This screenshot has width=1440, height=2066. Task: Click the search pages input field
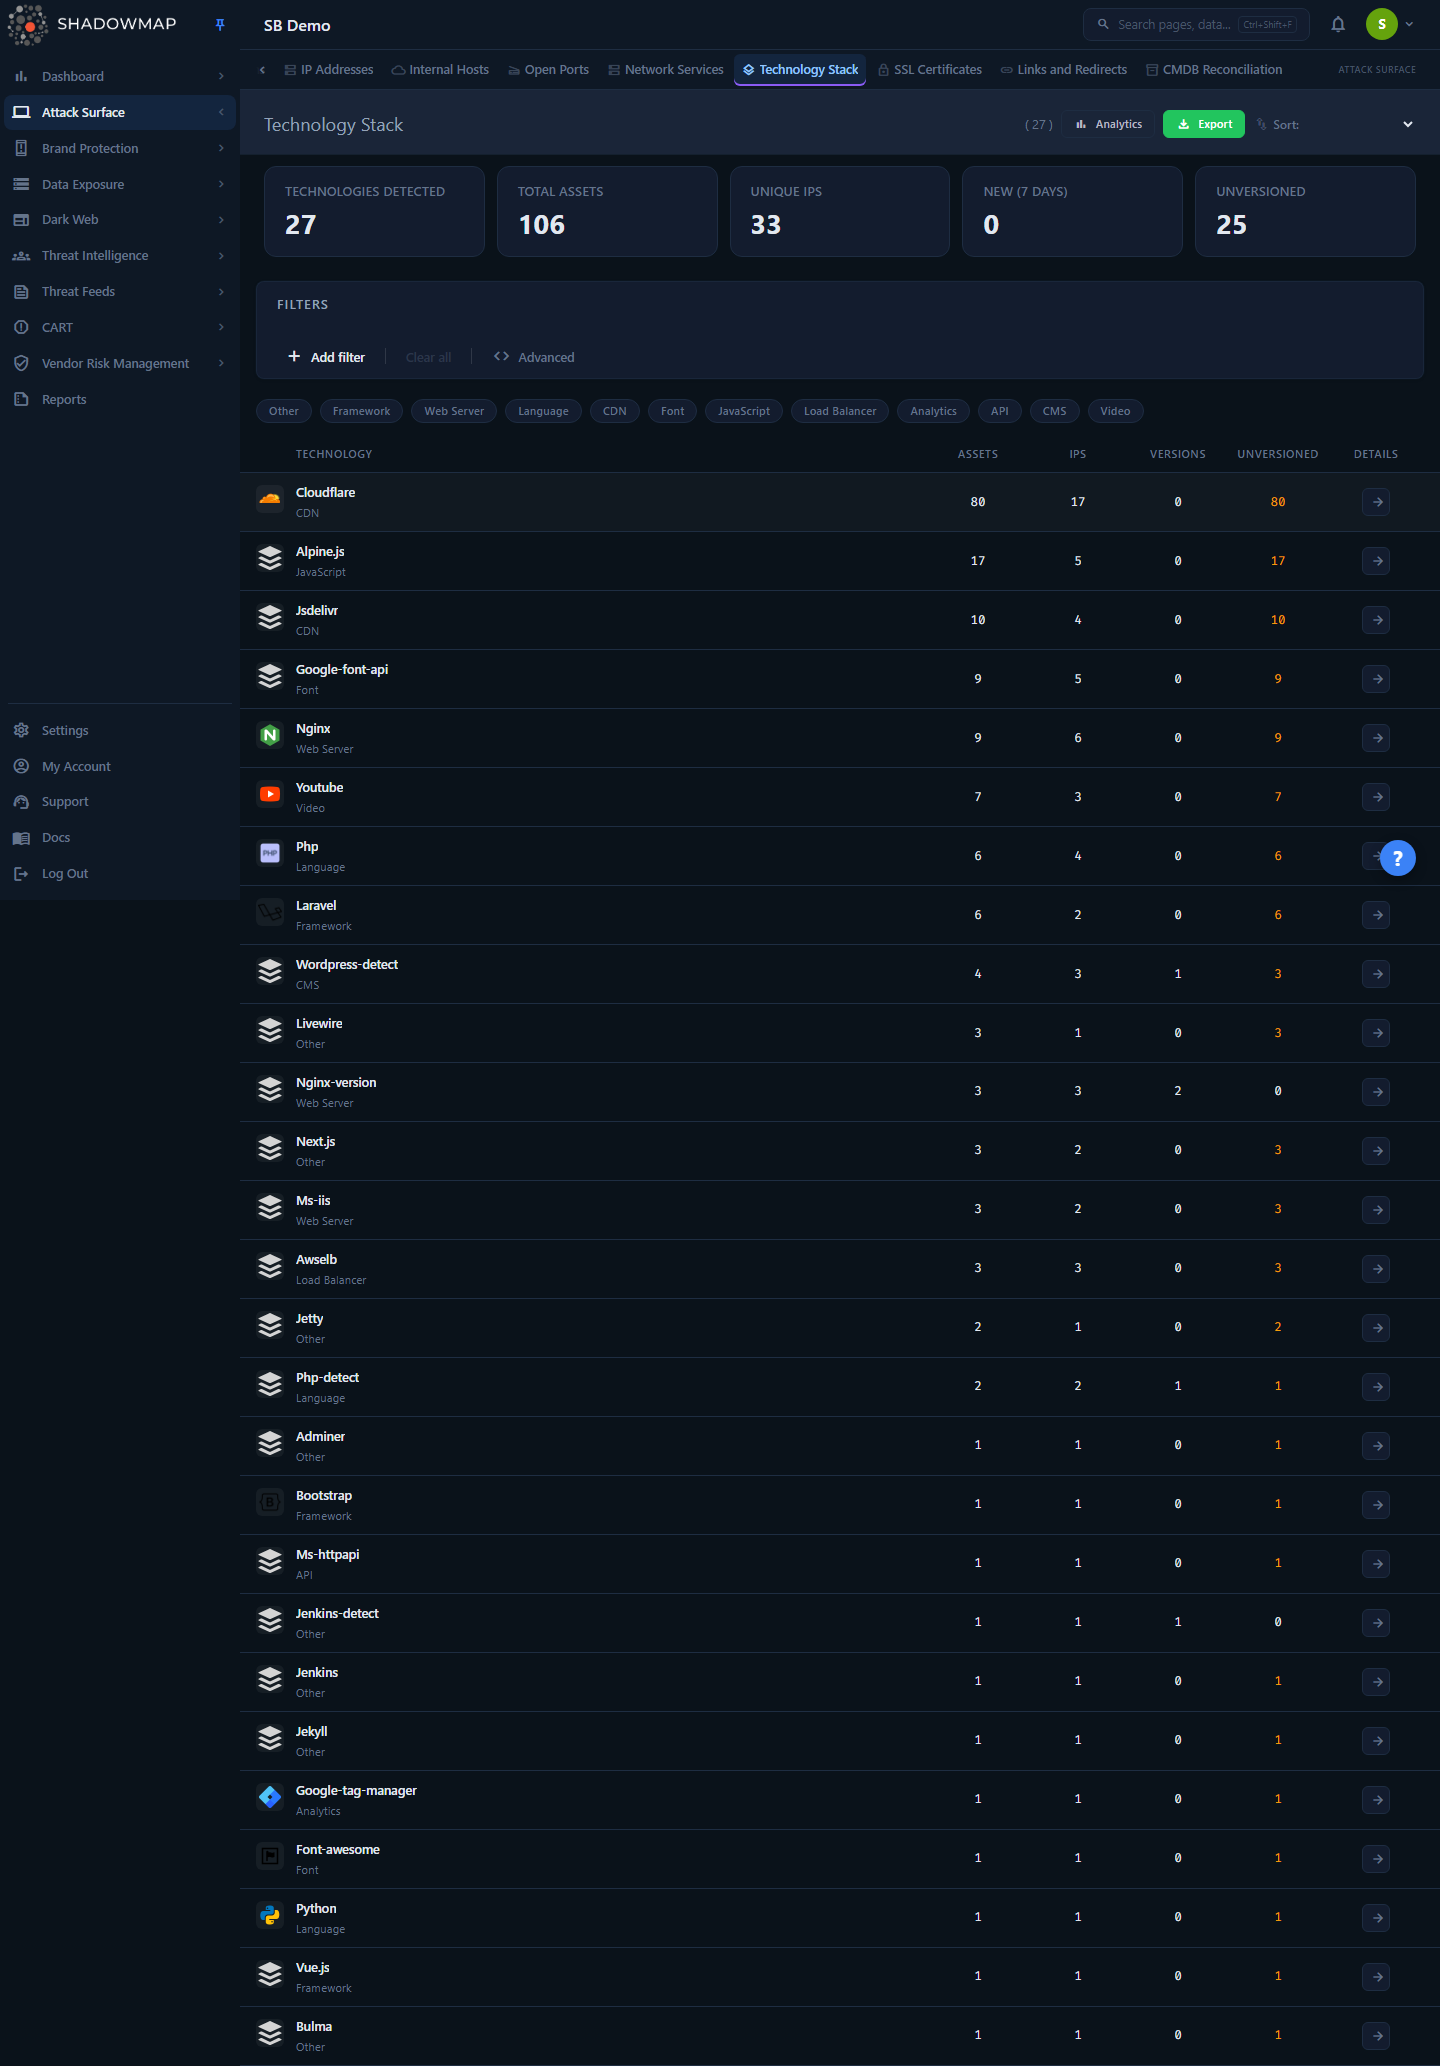(1196, 25)
